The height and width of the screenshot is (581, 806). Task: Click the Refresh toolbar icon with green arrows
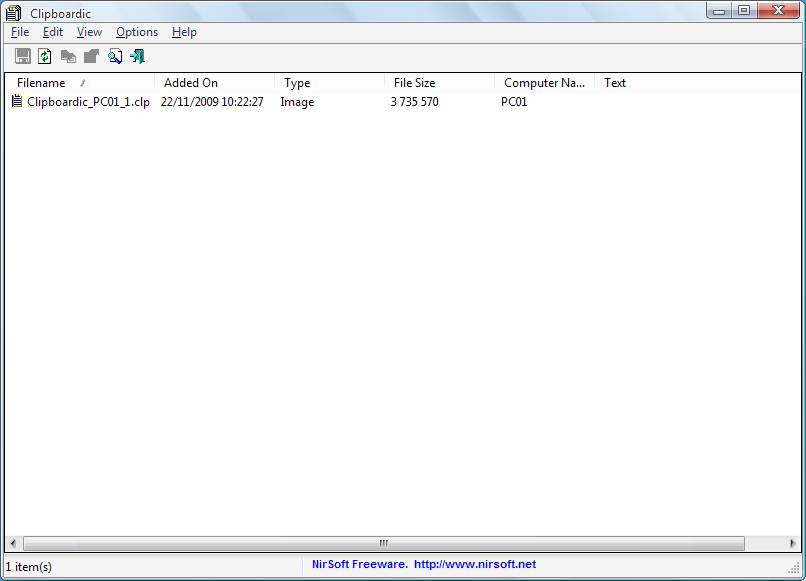point(45,56)
